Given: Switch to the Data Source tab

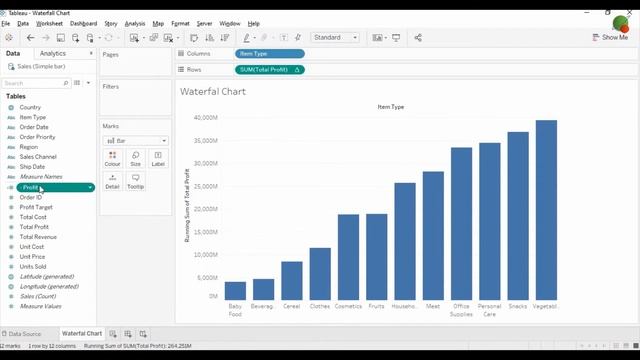Looking at the screenshot, I should point(21,334).
